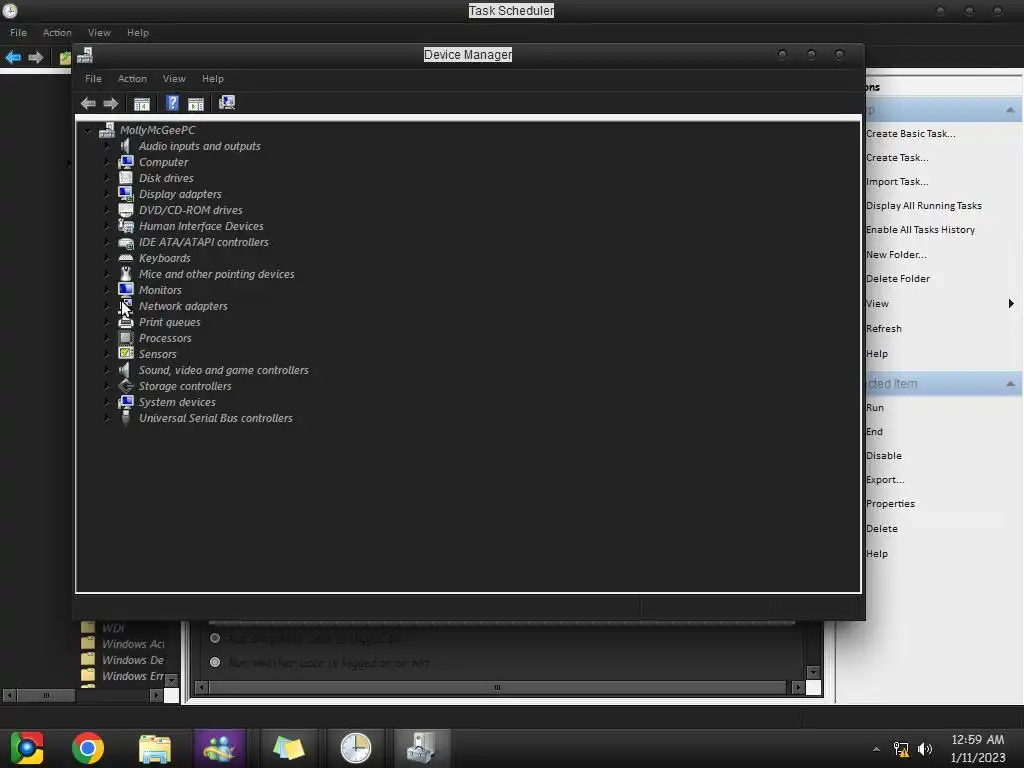This screenshot has width=1024, height=768.
Task: Click the Monitors icon
Action: point(125,289)
